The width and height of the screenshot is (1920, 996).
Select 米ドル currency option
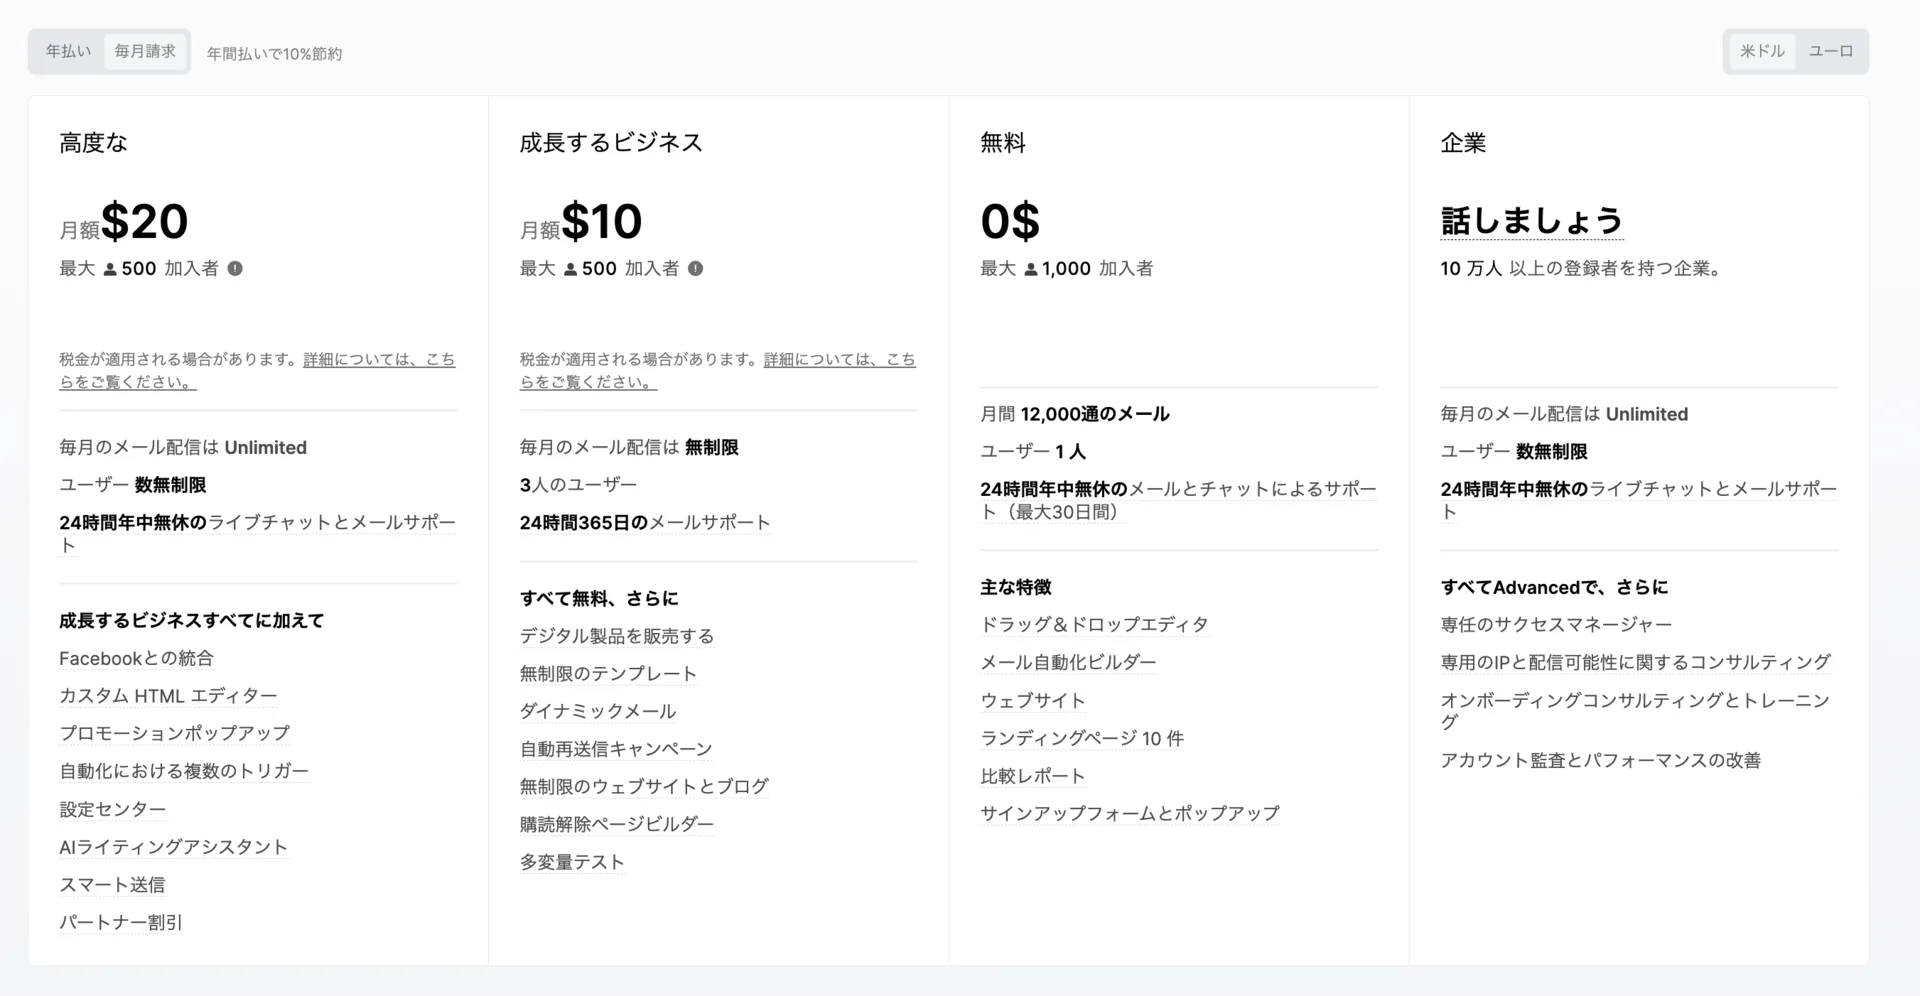tap(1761, 51)
